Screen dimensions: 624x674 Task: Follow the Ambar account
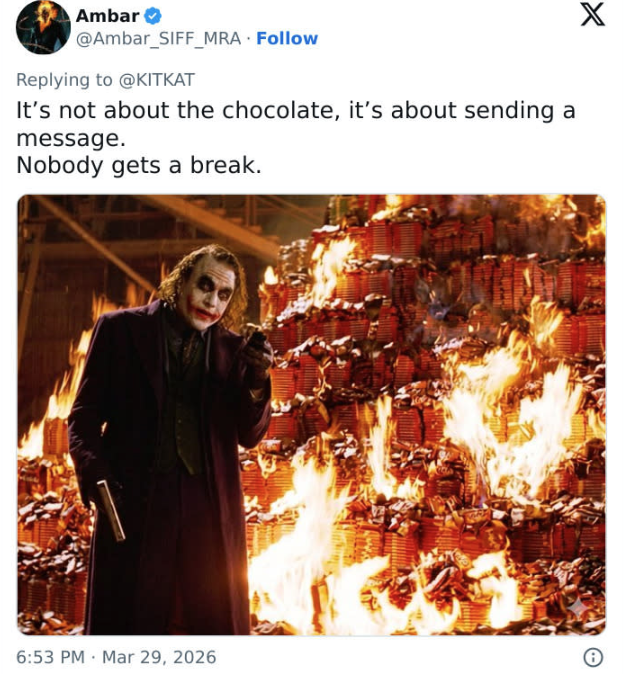pyautogui.click(x=287, y=38)
